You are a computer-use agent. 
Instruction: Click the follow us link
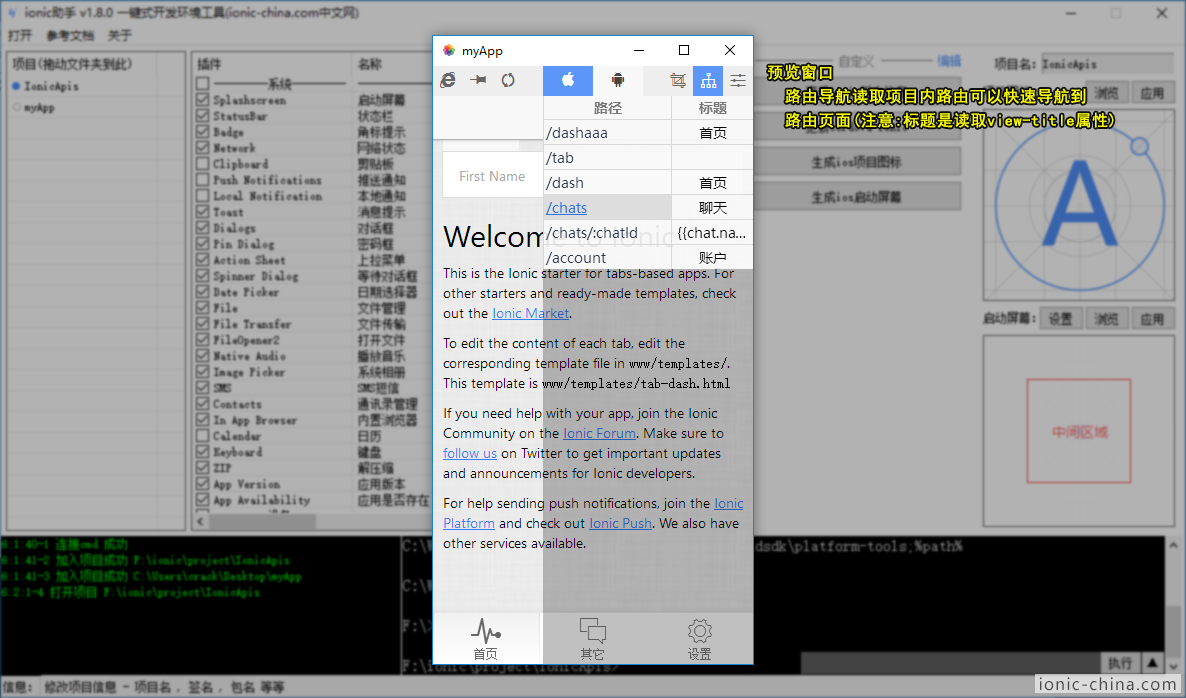(x=470, y=453)
